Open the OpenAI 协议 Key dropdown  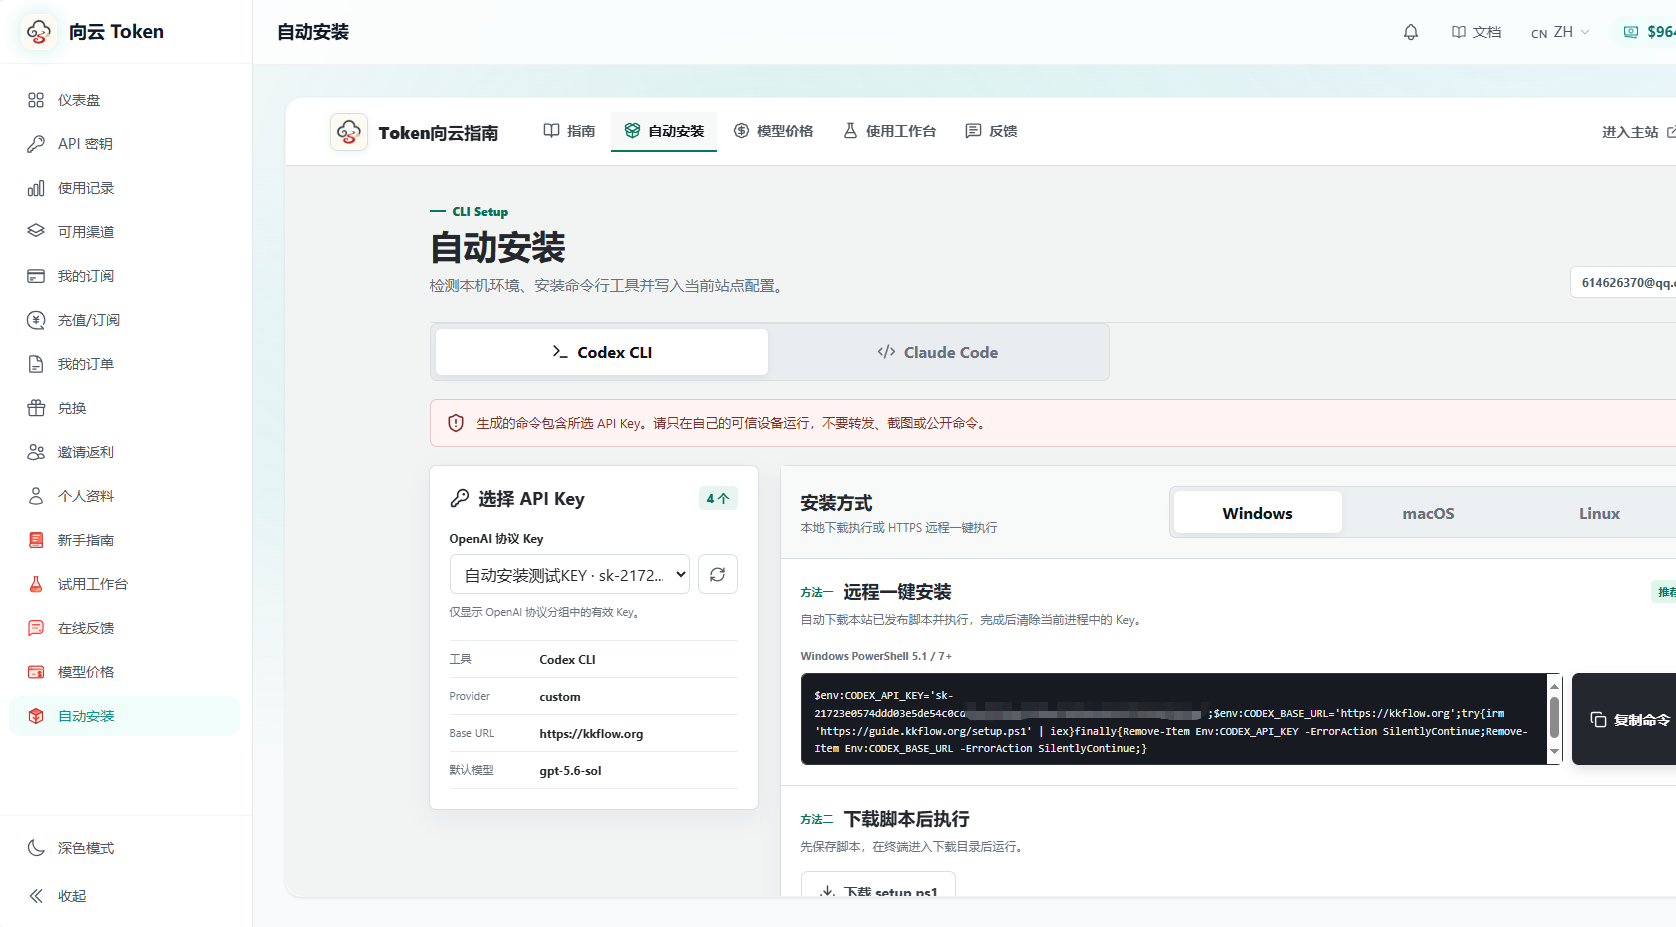point(570,575)
